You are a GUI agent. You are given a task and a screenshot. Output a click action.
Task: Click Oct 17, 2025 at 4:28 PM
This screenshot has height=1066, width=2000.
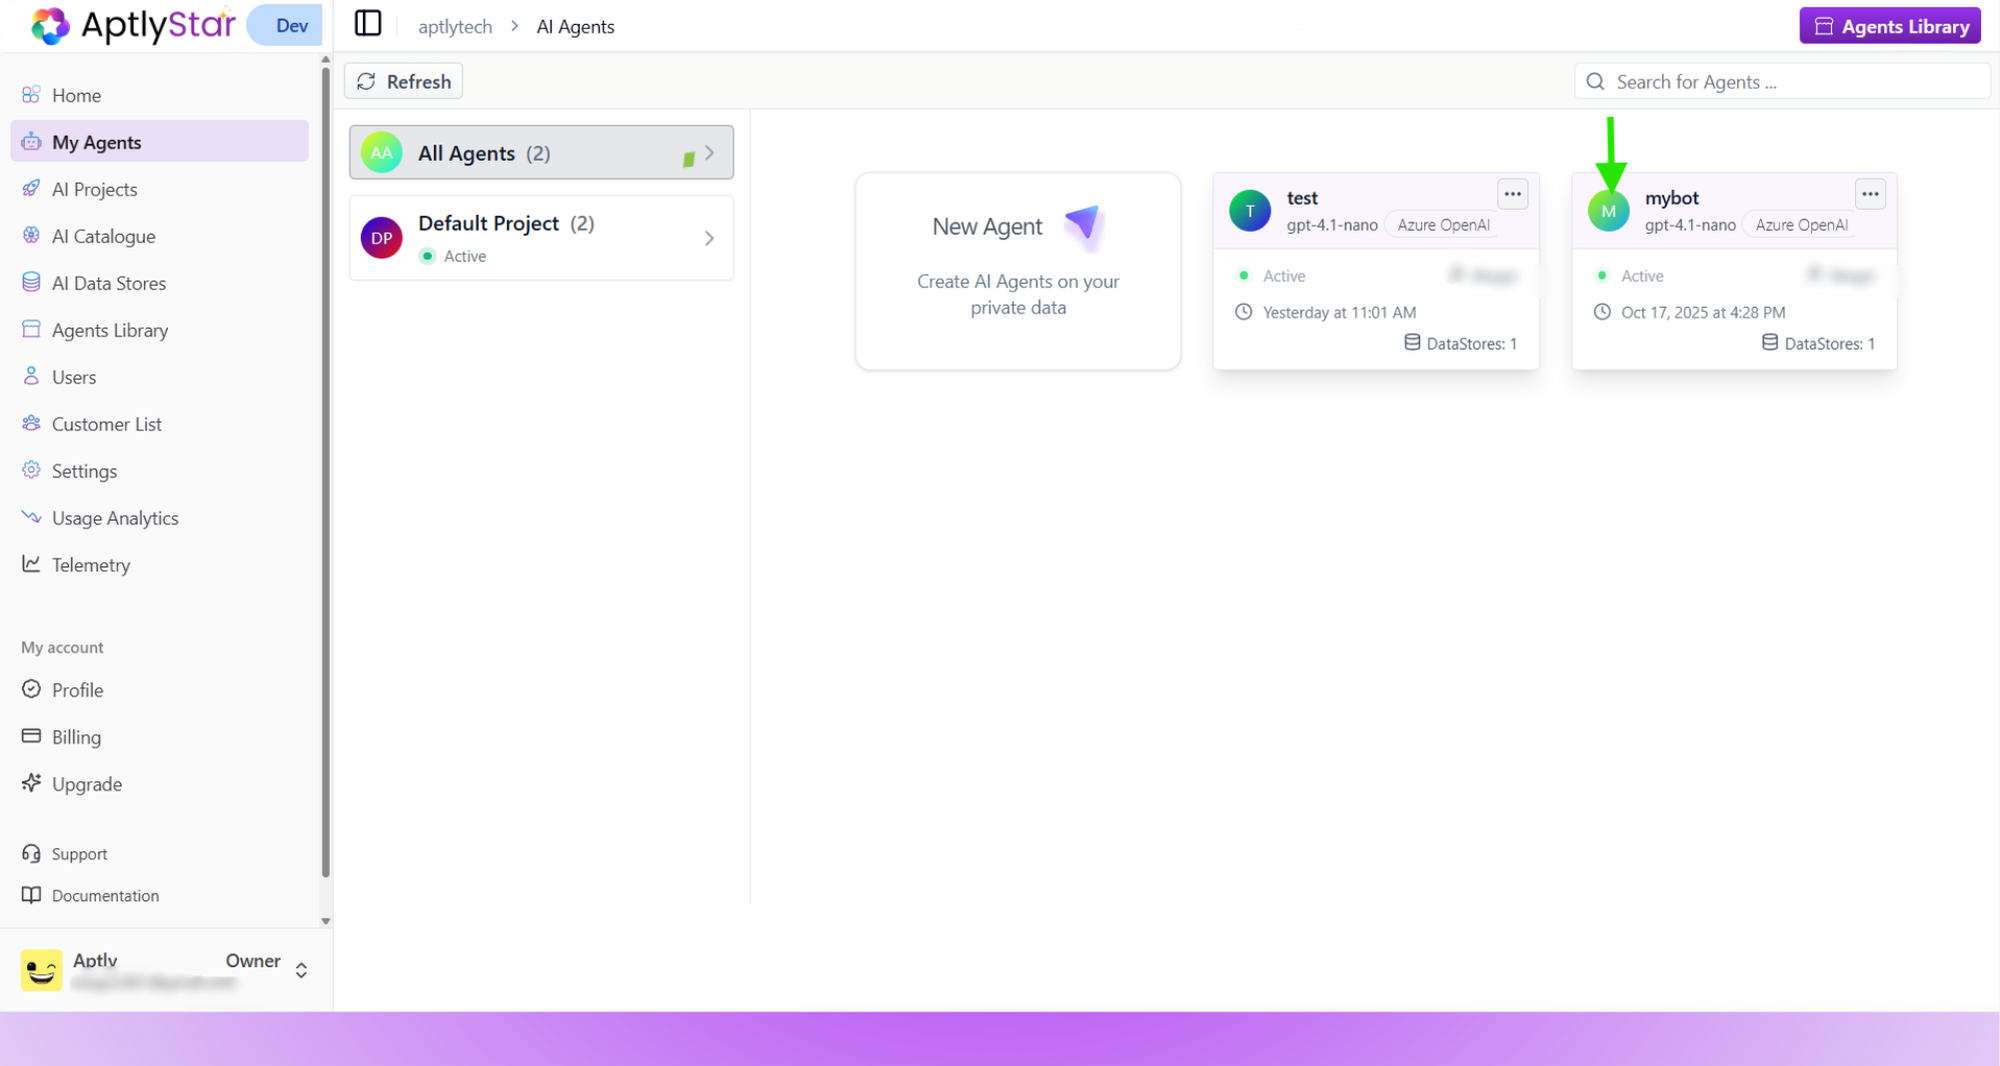point(1703,312)
